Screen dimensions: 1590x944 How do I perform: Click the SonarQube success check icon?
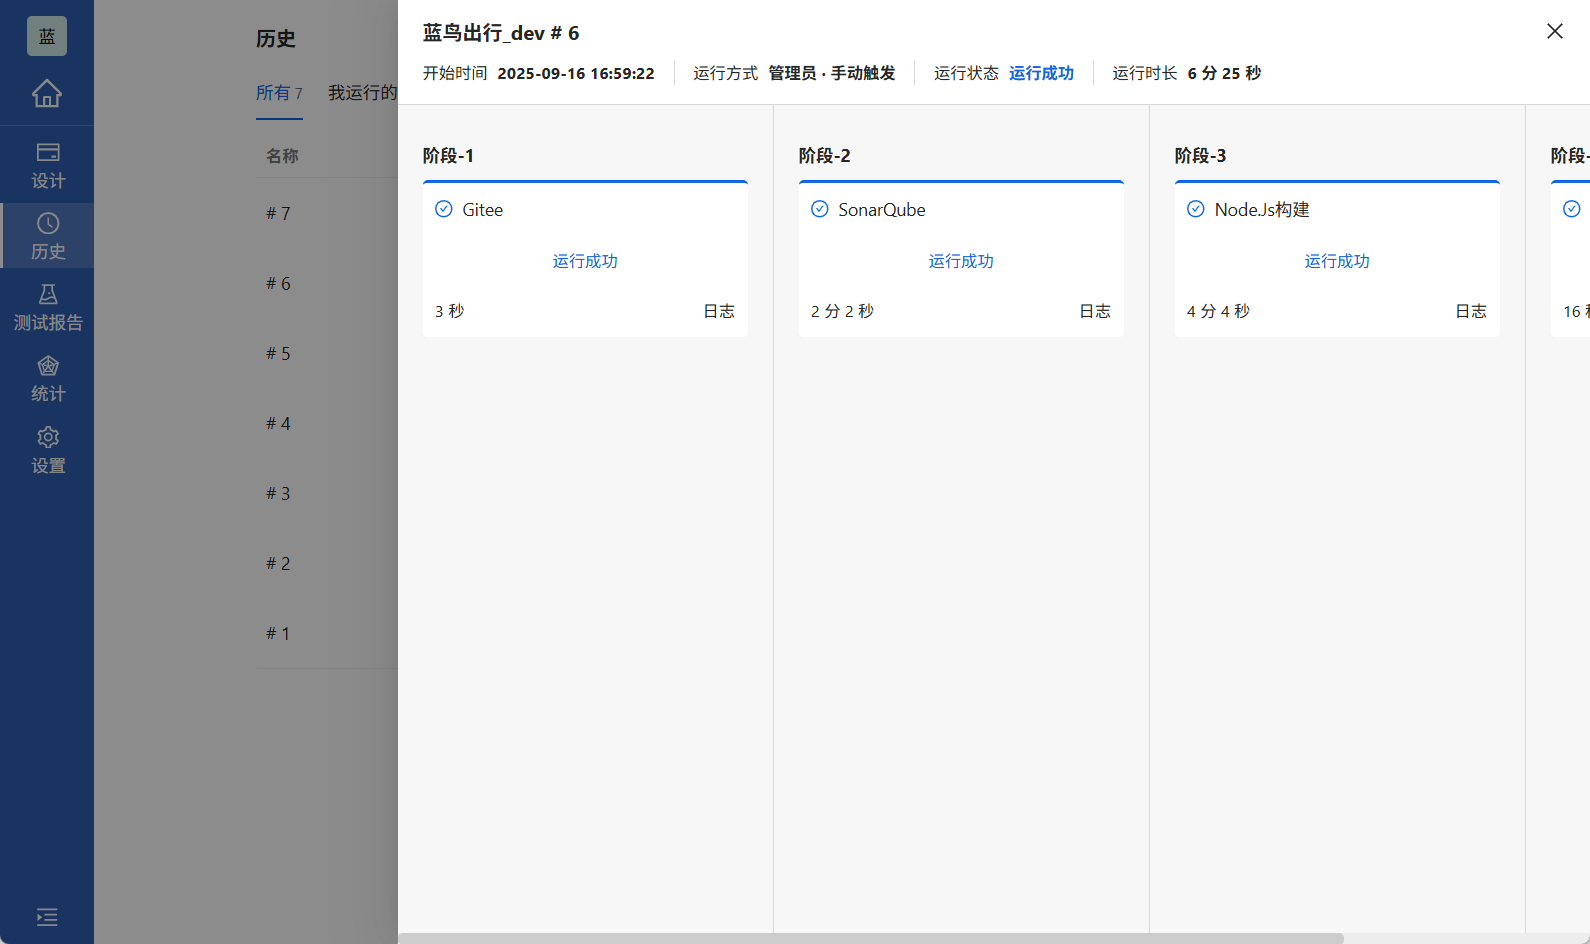click(820, 209)
